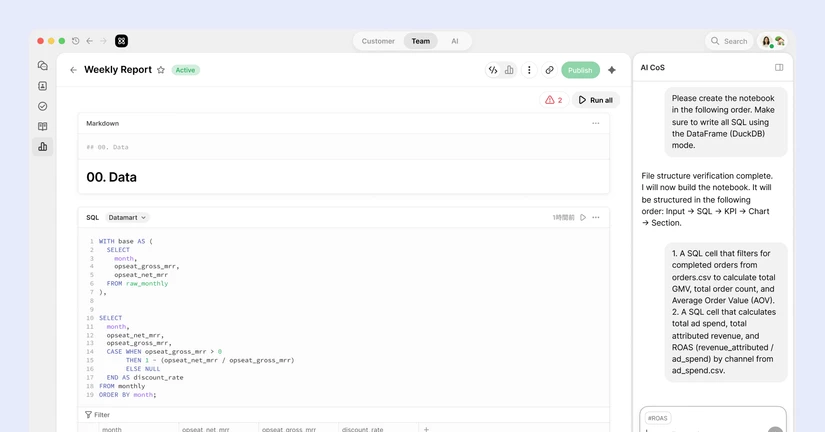Open the vertical three-dot notebook menu
The height and width of the screenshot is (432, 825).
pos(529,70)
